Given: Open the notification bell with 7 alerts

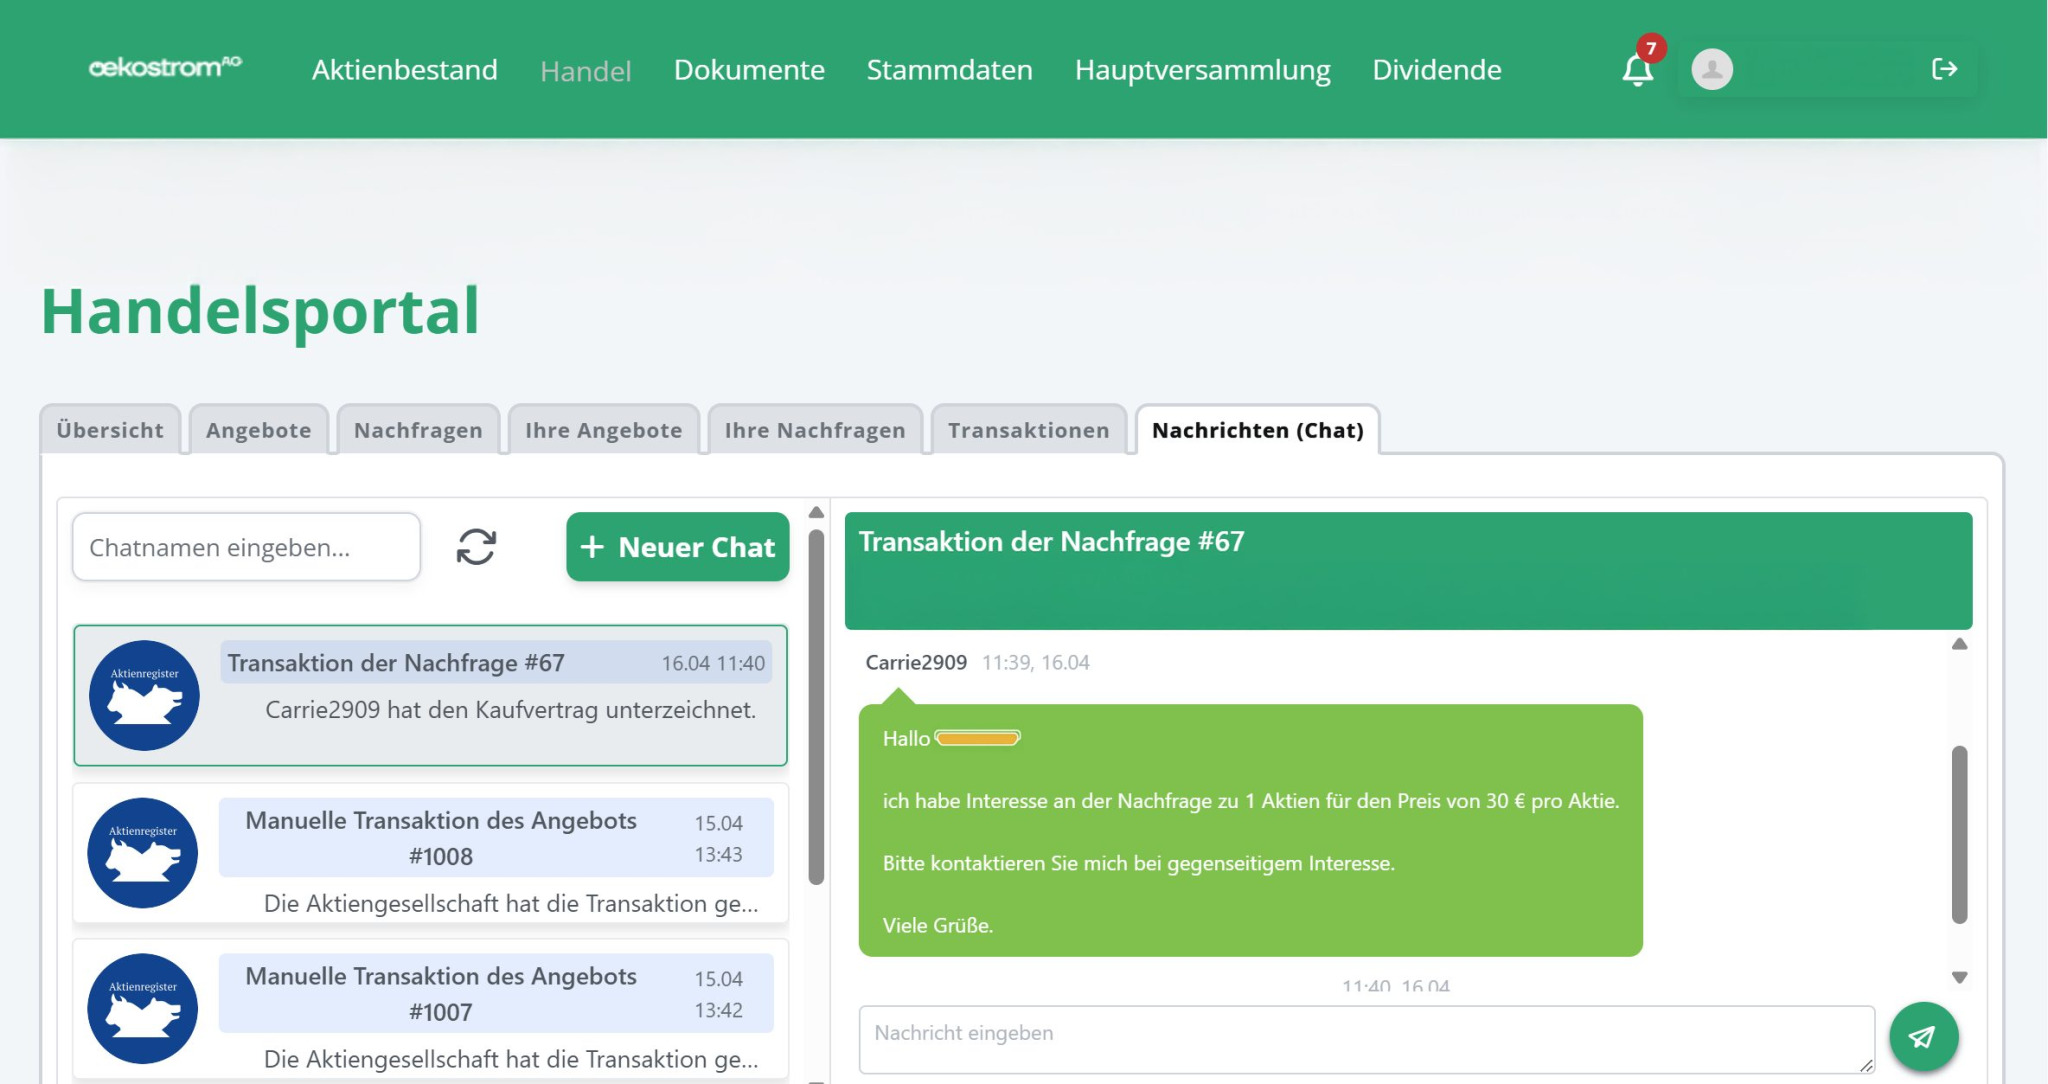Looking at the screenshot, I should click(1637, 69).
